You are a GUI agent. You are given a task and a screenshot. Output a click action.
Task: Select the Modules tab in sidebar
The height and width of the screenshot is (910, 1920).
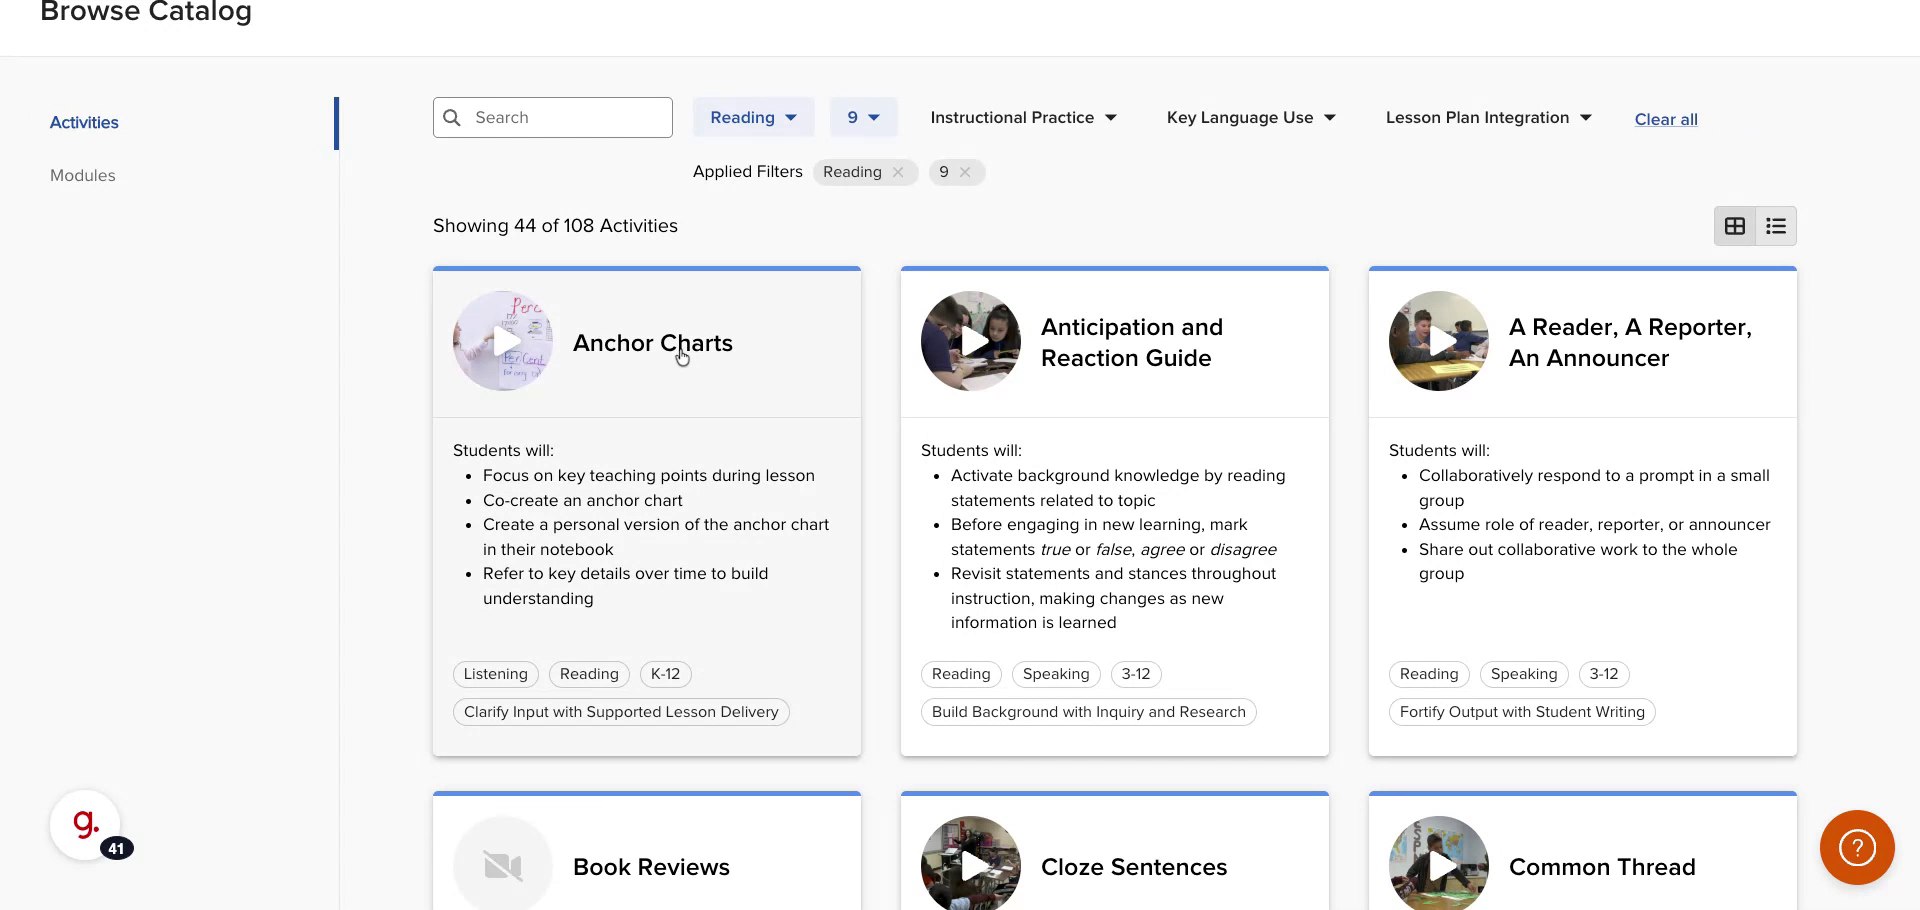coord(83,175)
